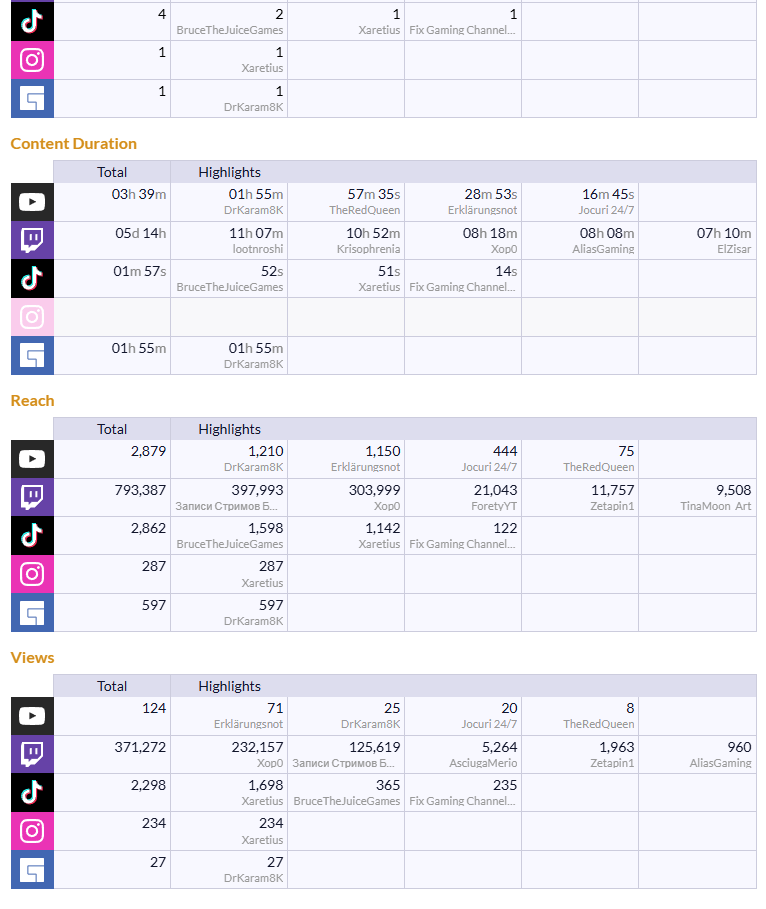
Task: Click the TikTok icon in Views section
Action: click(x=32, y=793)
